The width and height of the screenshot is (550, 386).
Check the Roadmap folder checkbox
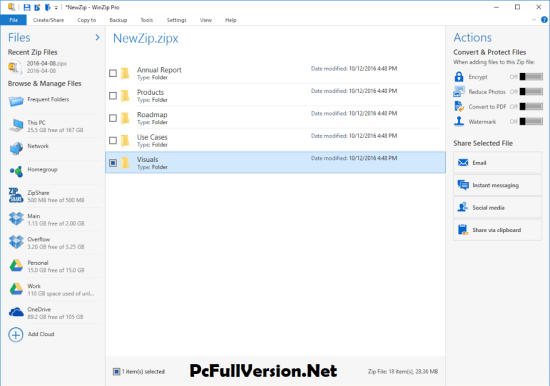pyautogui.click(x=113, y=118)
